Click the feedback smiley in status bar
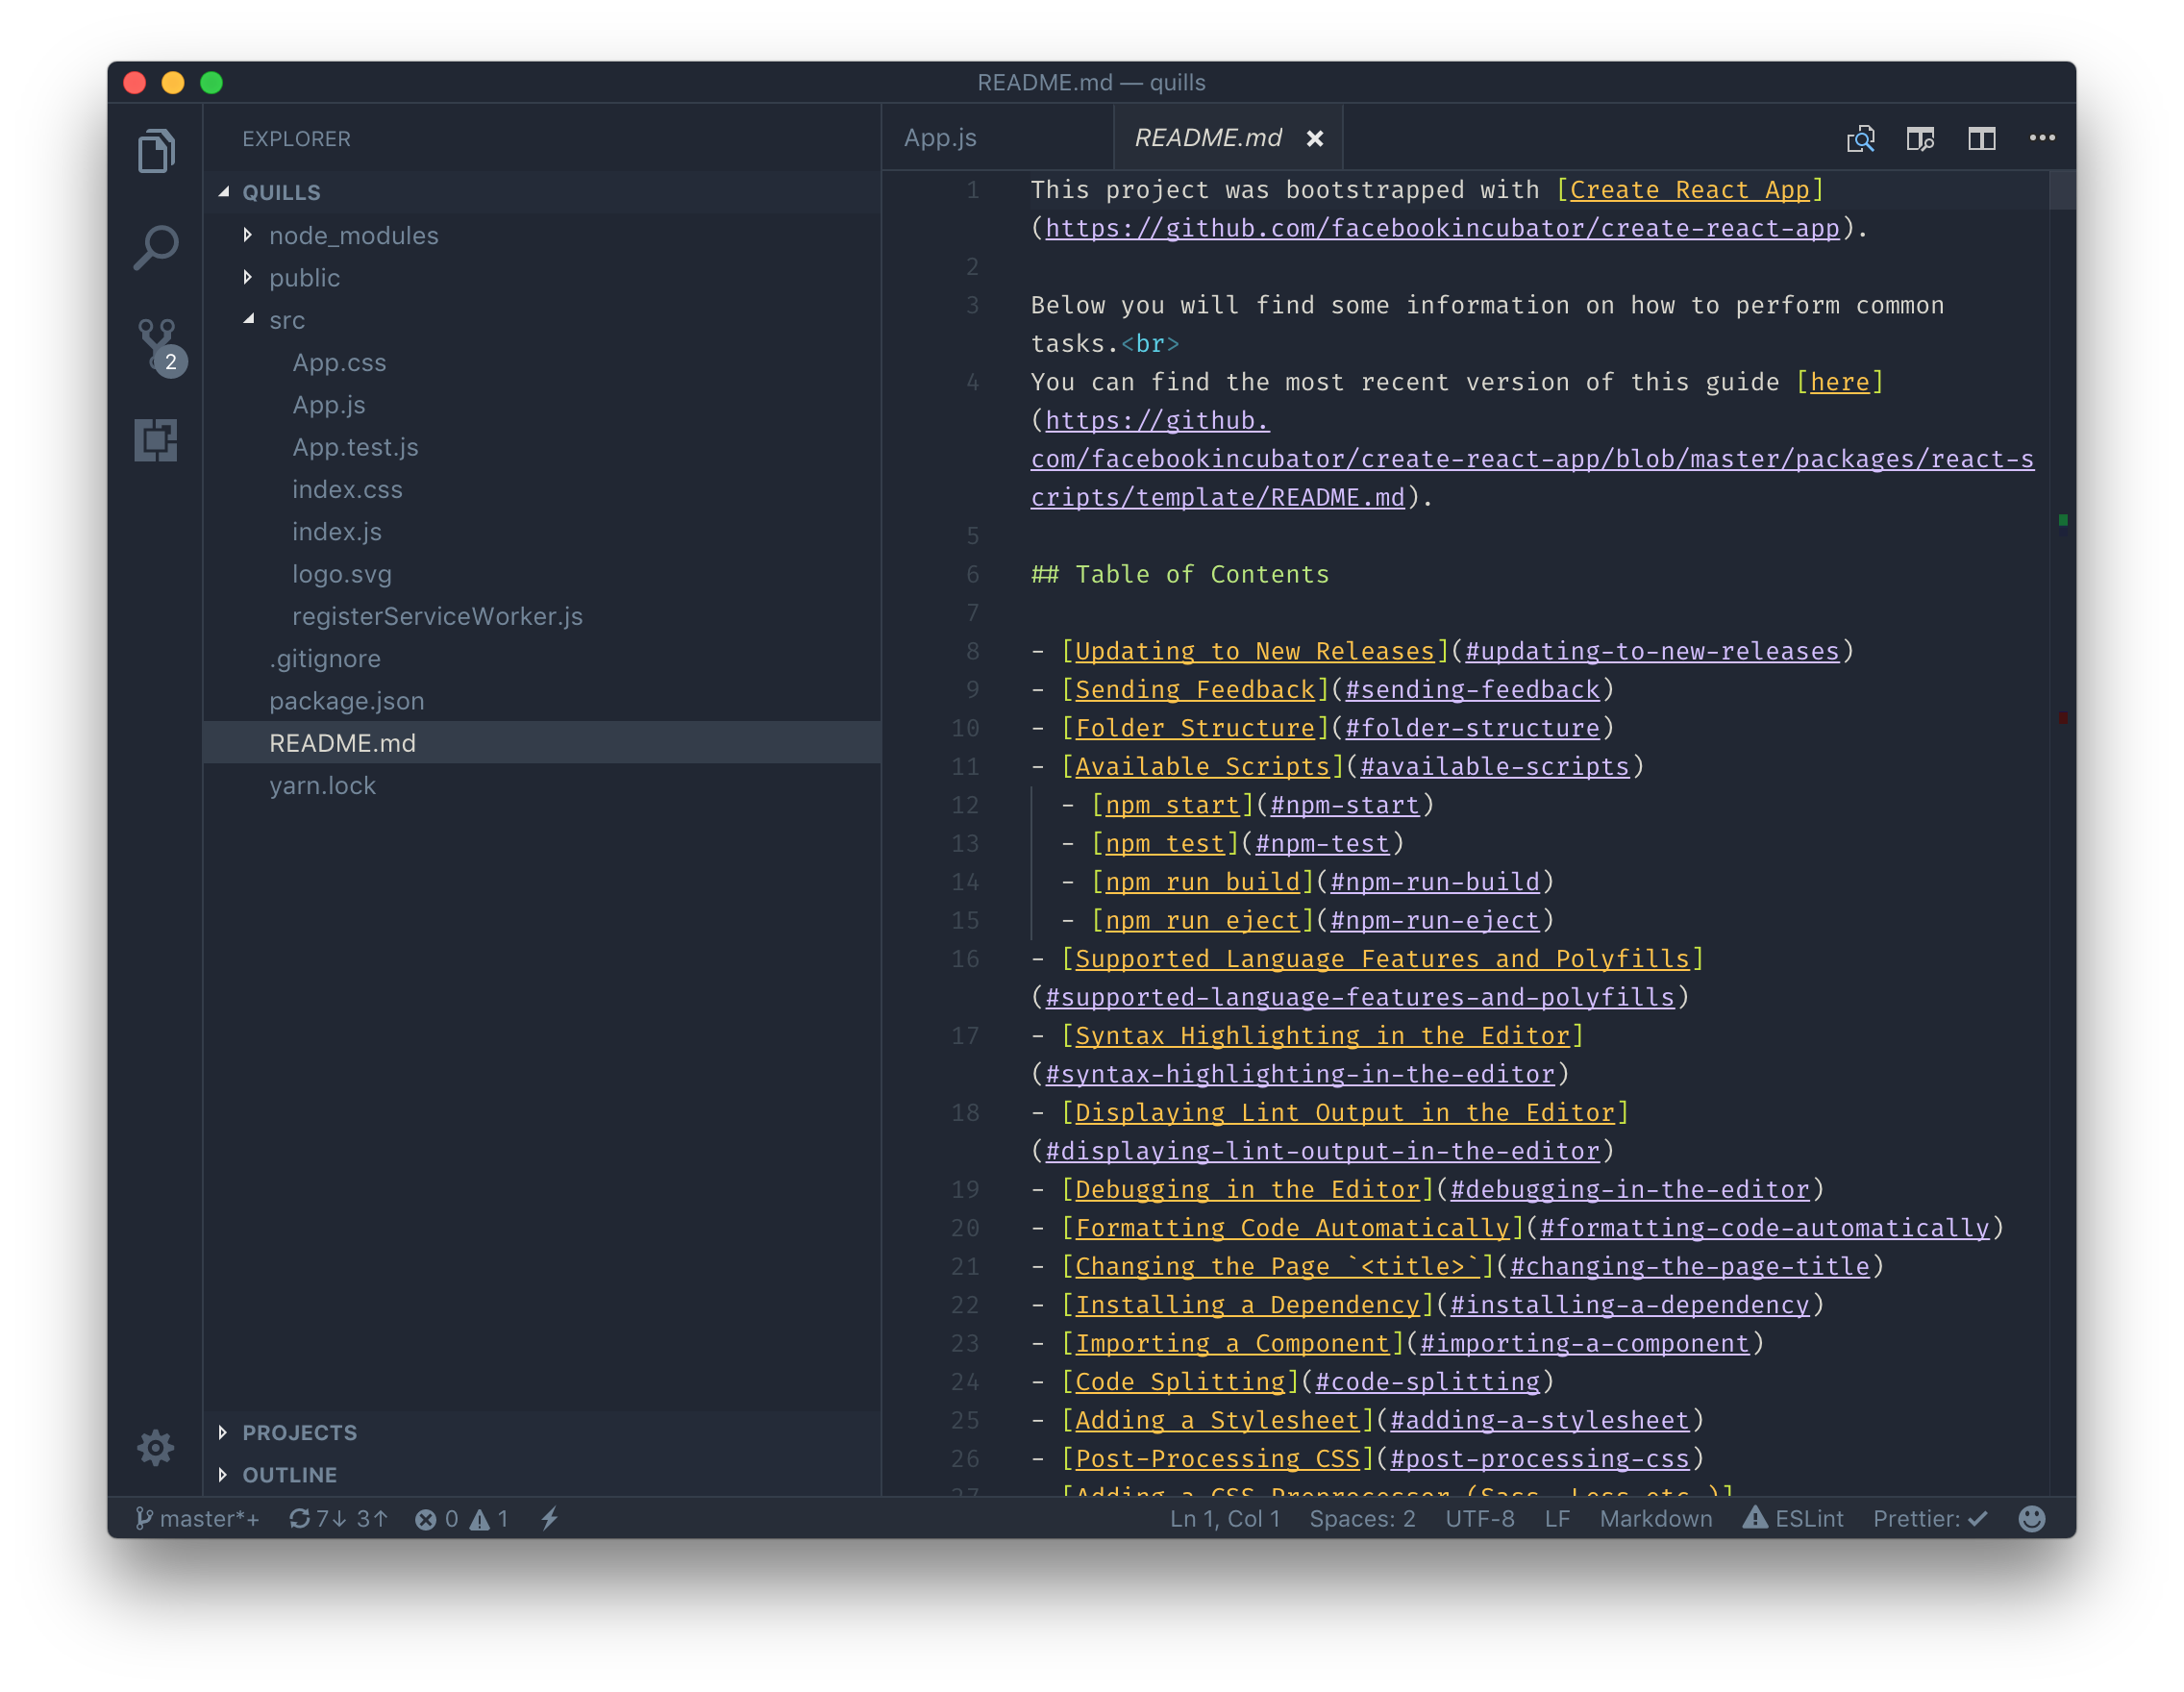The height and width of the screenshot is (1692, 2184). [2031, 1518]
